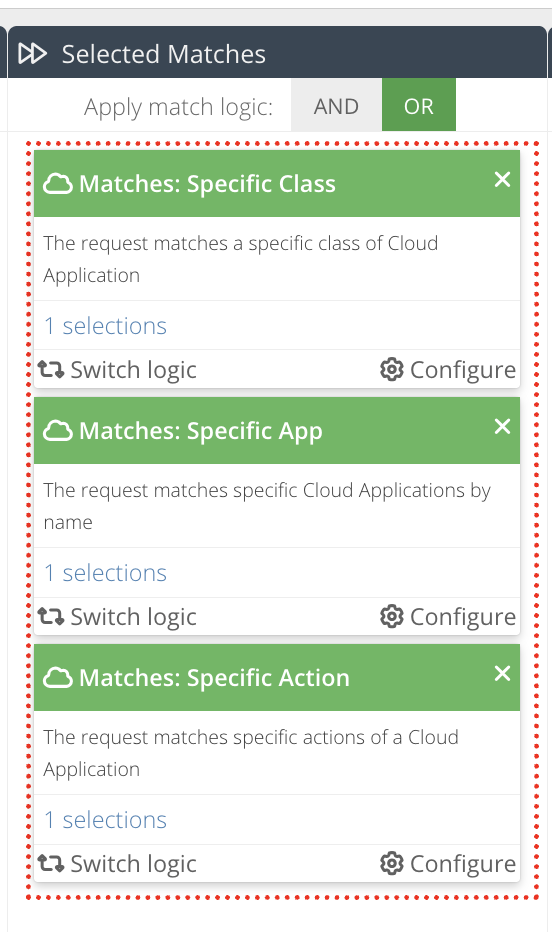Remove the Matches: Specific App card

tap(502, 426)
